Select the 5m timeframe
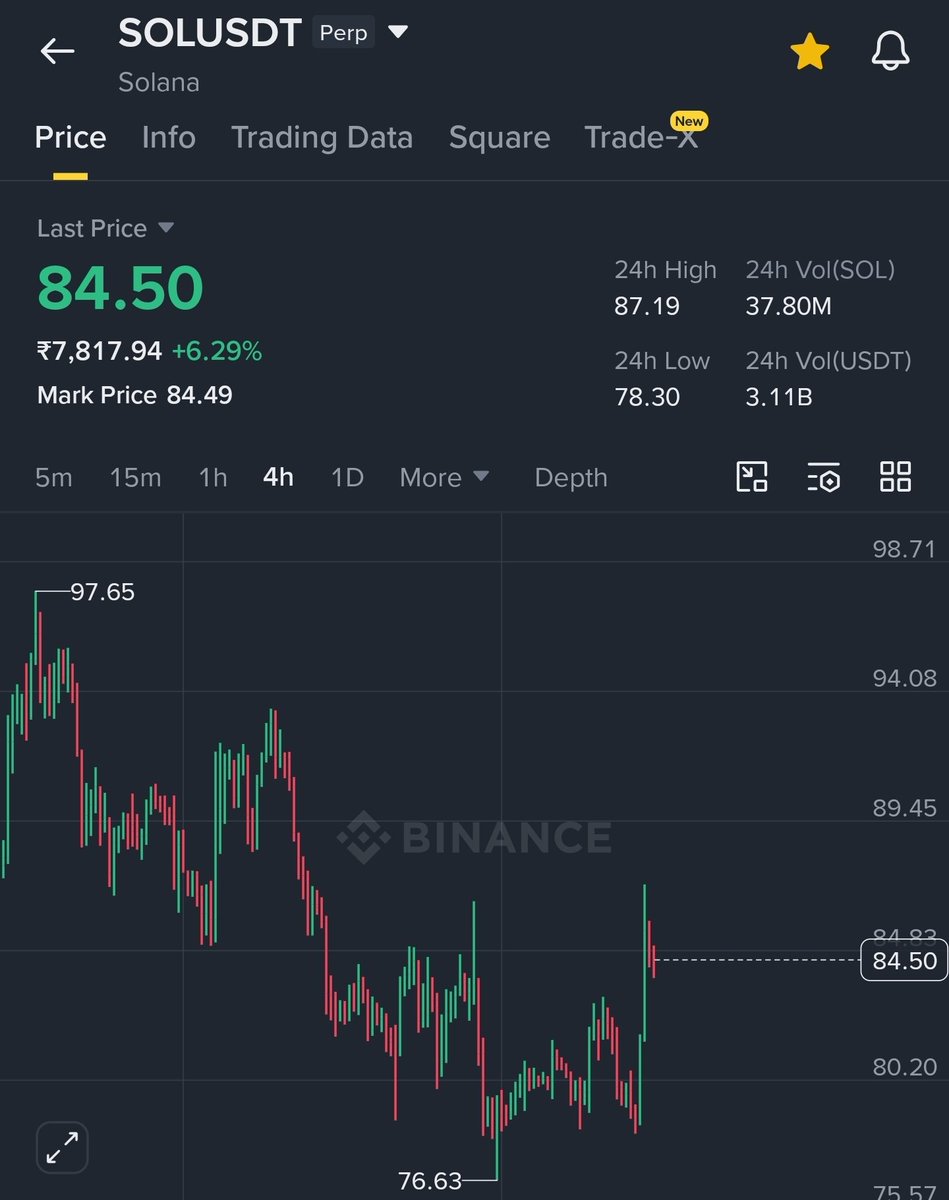 coord(54,477)
